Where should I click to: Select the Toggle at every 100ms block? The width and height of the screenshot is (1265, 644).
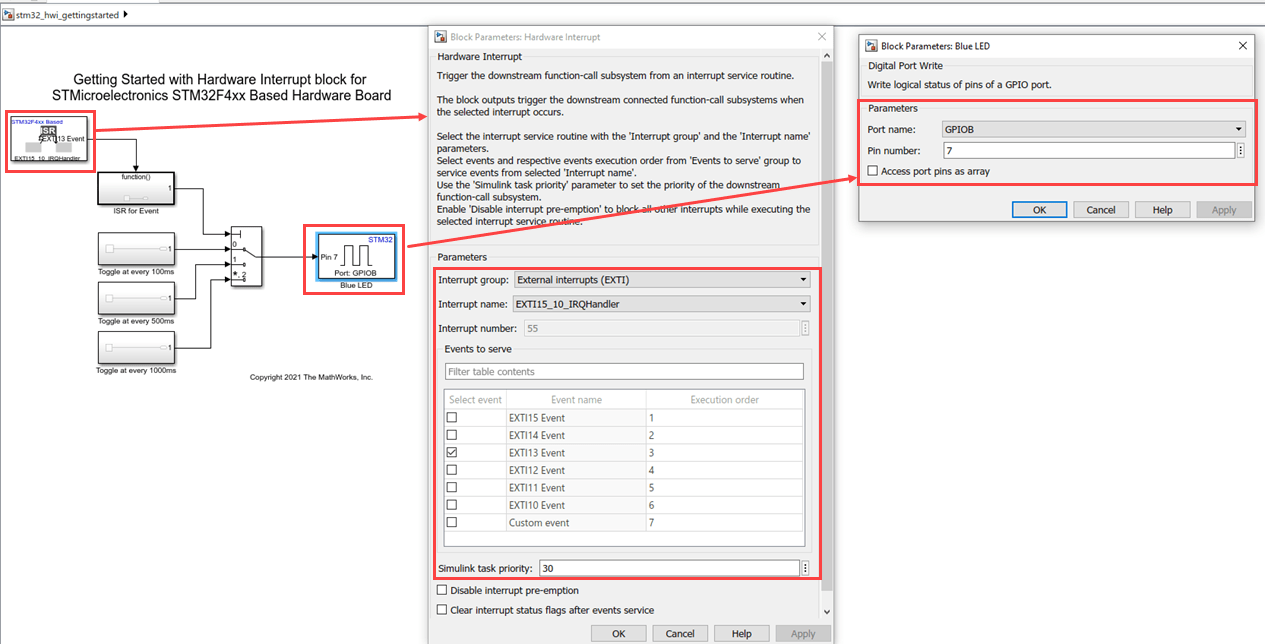(x=136, y=249)
